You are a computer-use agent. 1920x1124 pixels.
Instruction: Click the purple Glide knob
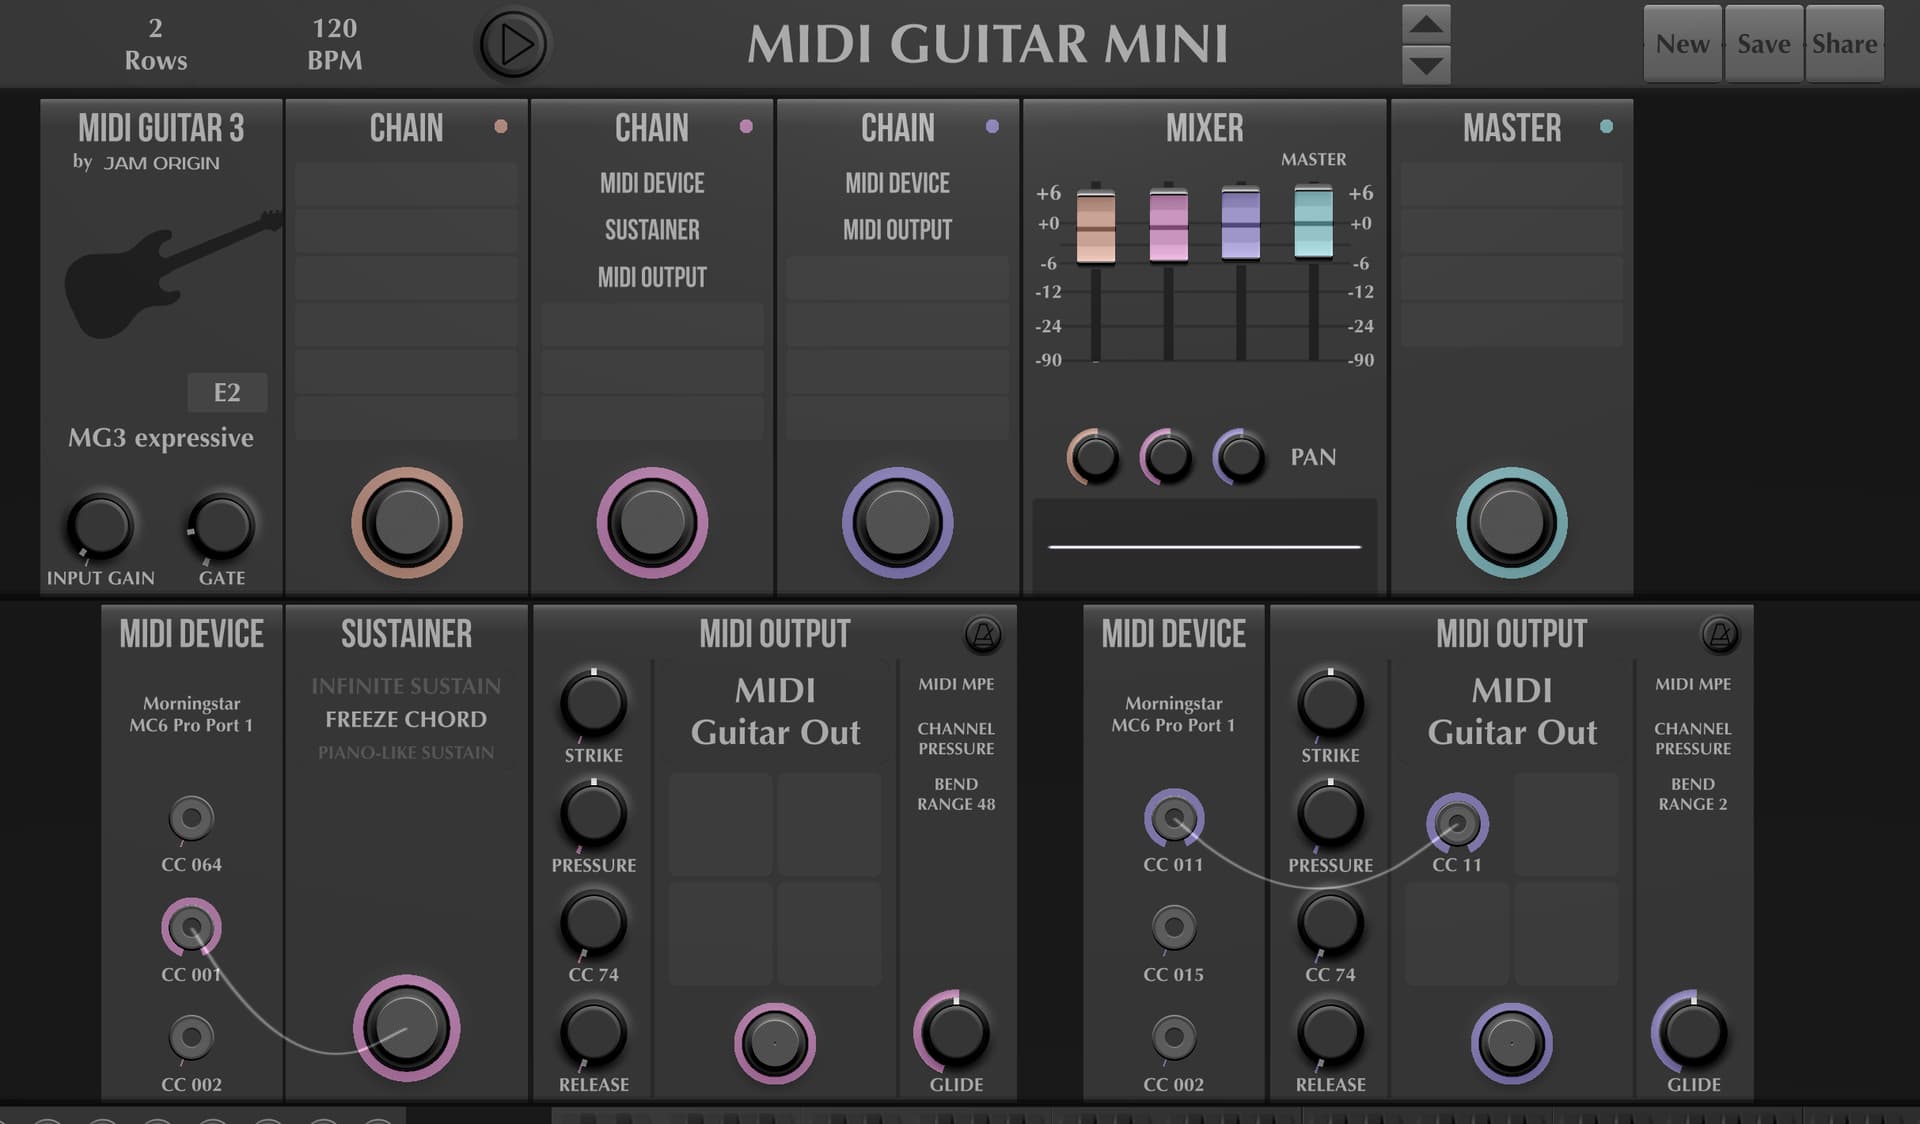pos(1692,1033)
